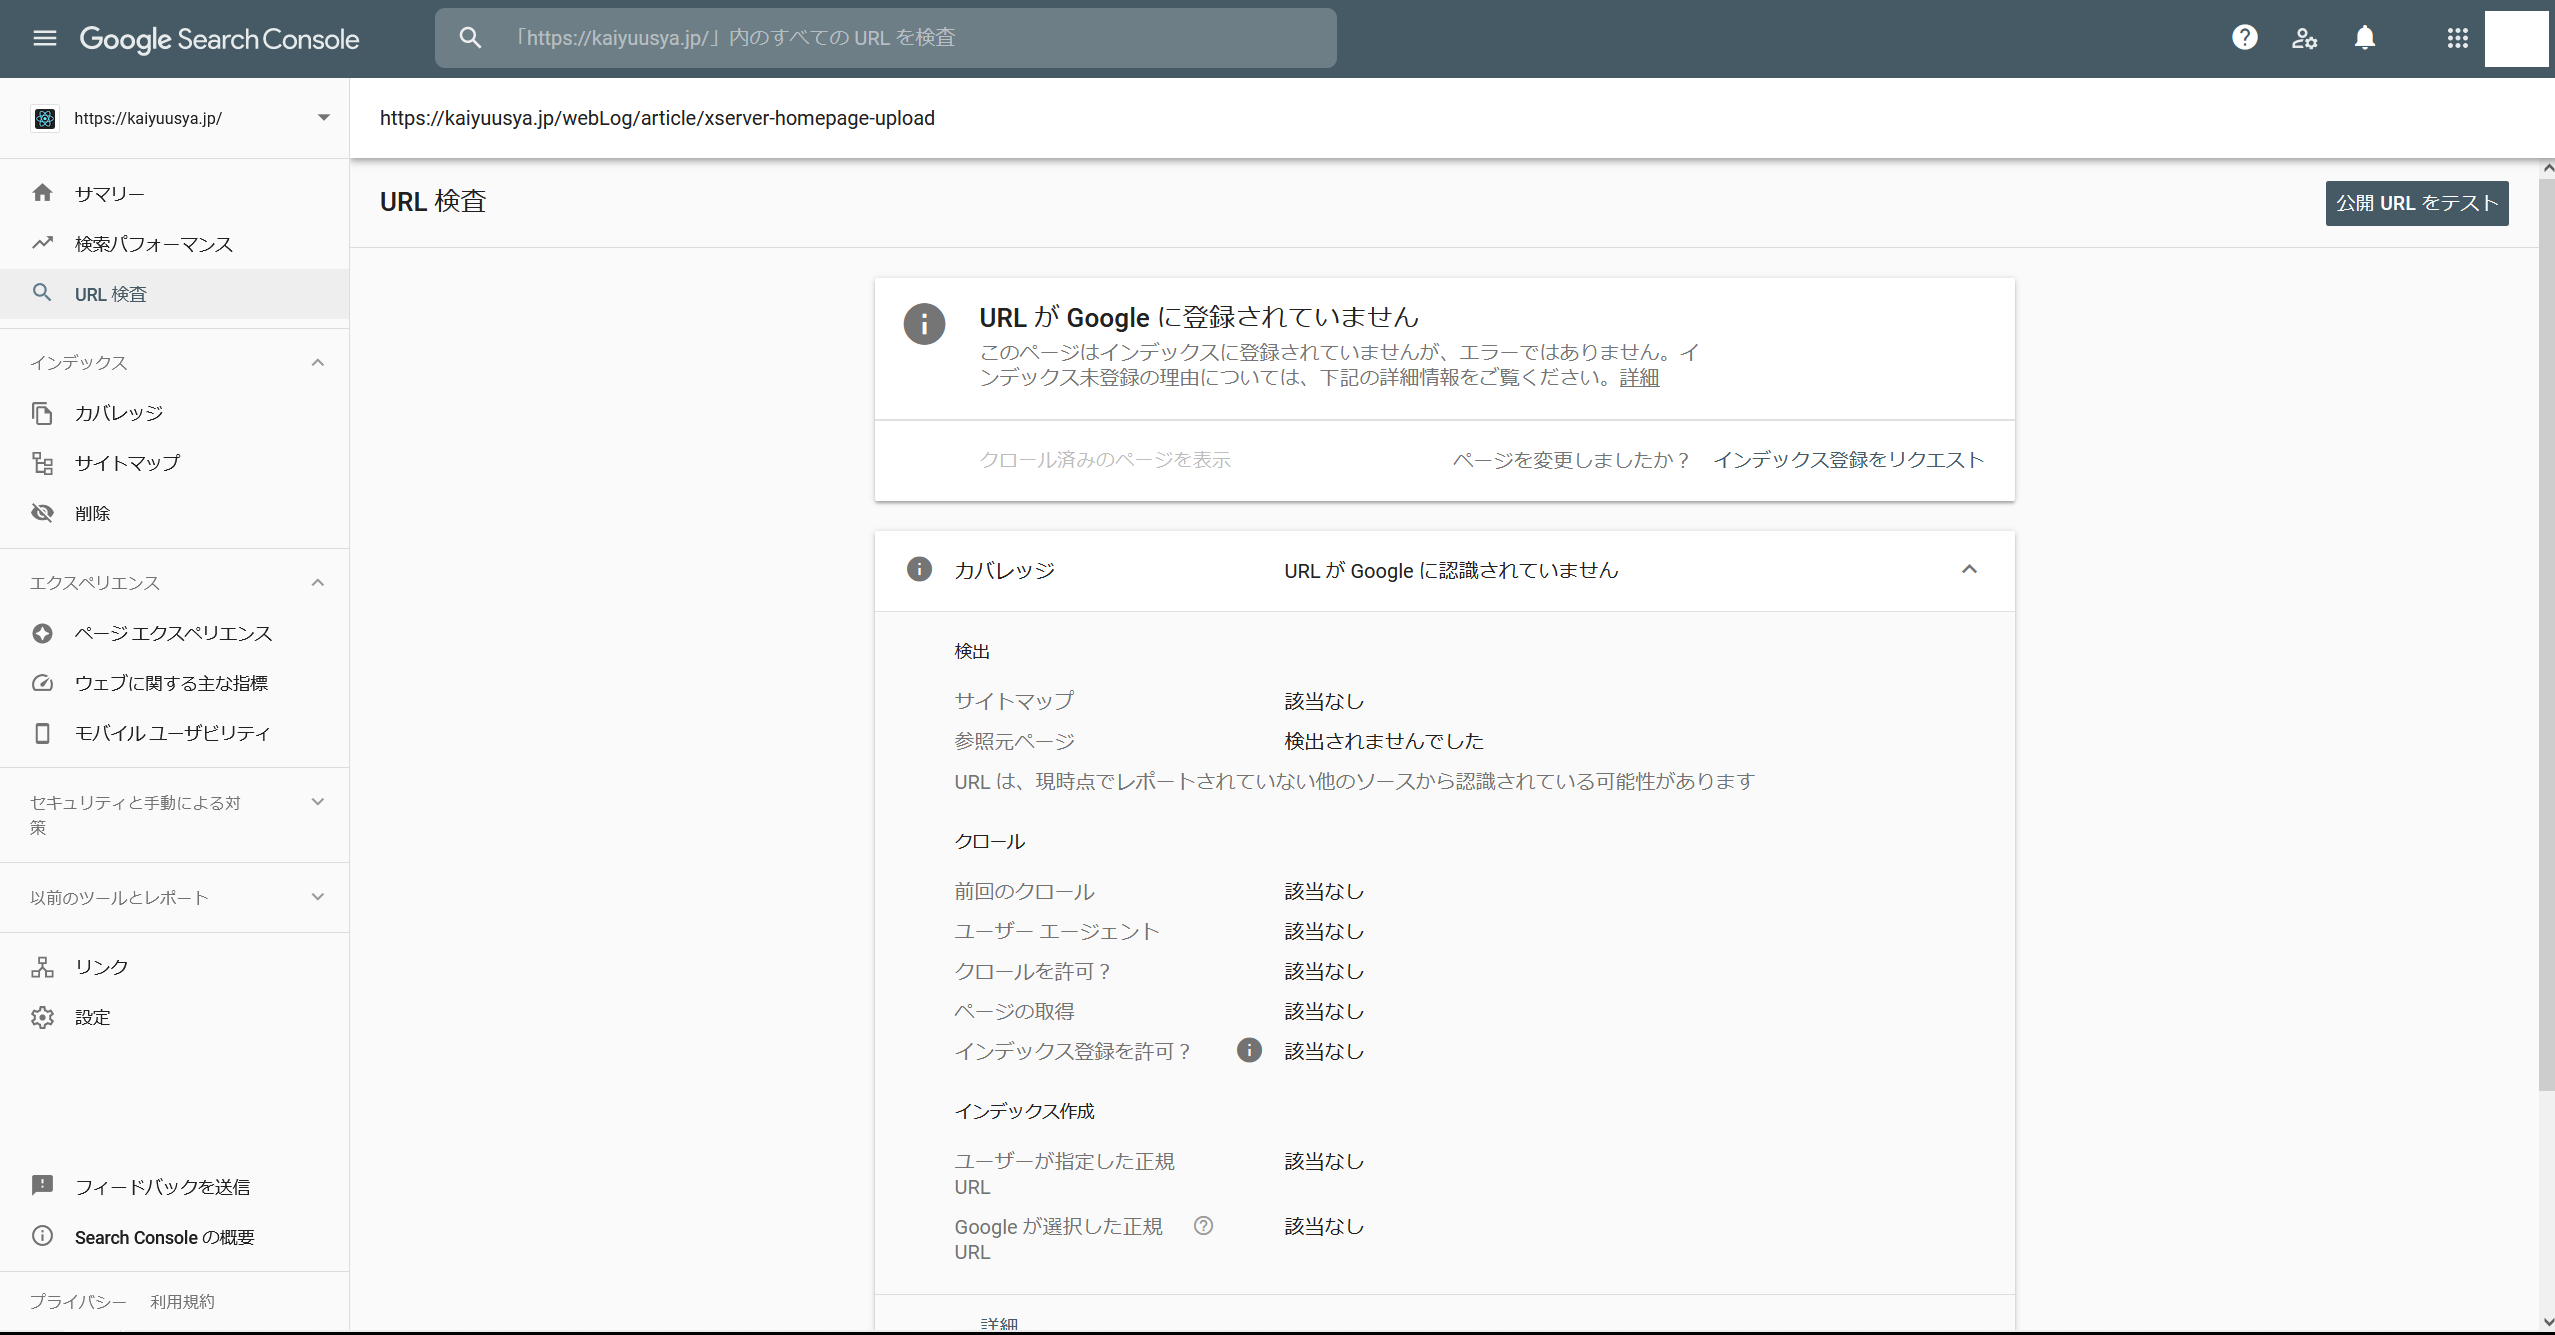Click the feedback speech bubble icon

coord(42,1186)
